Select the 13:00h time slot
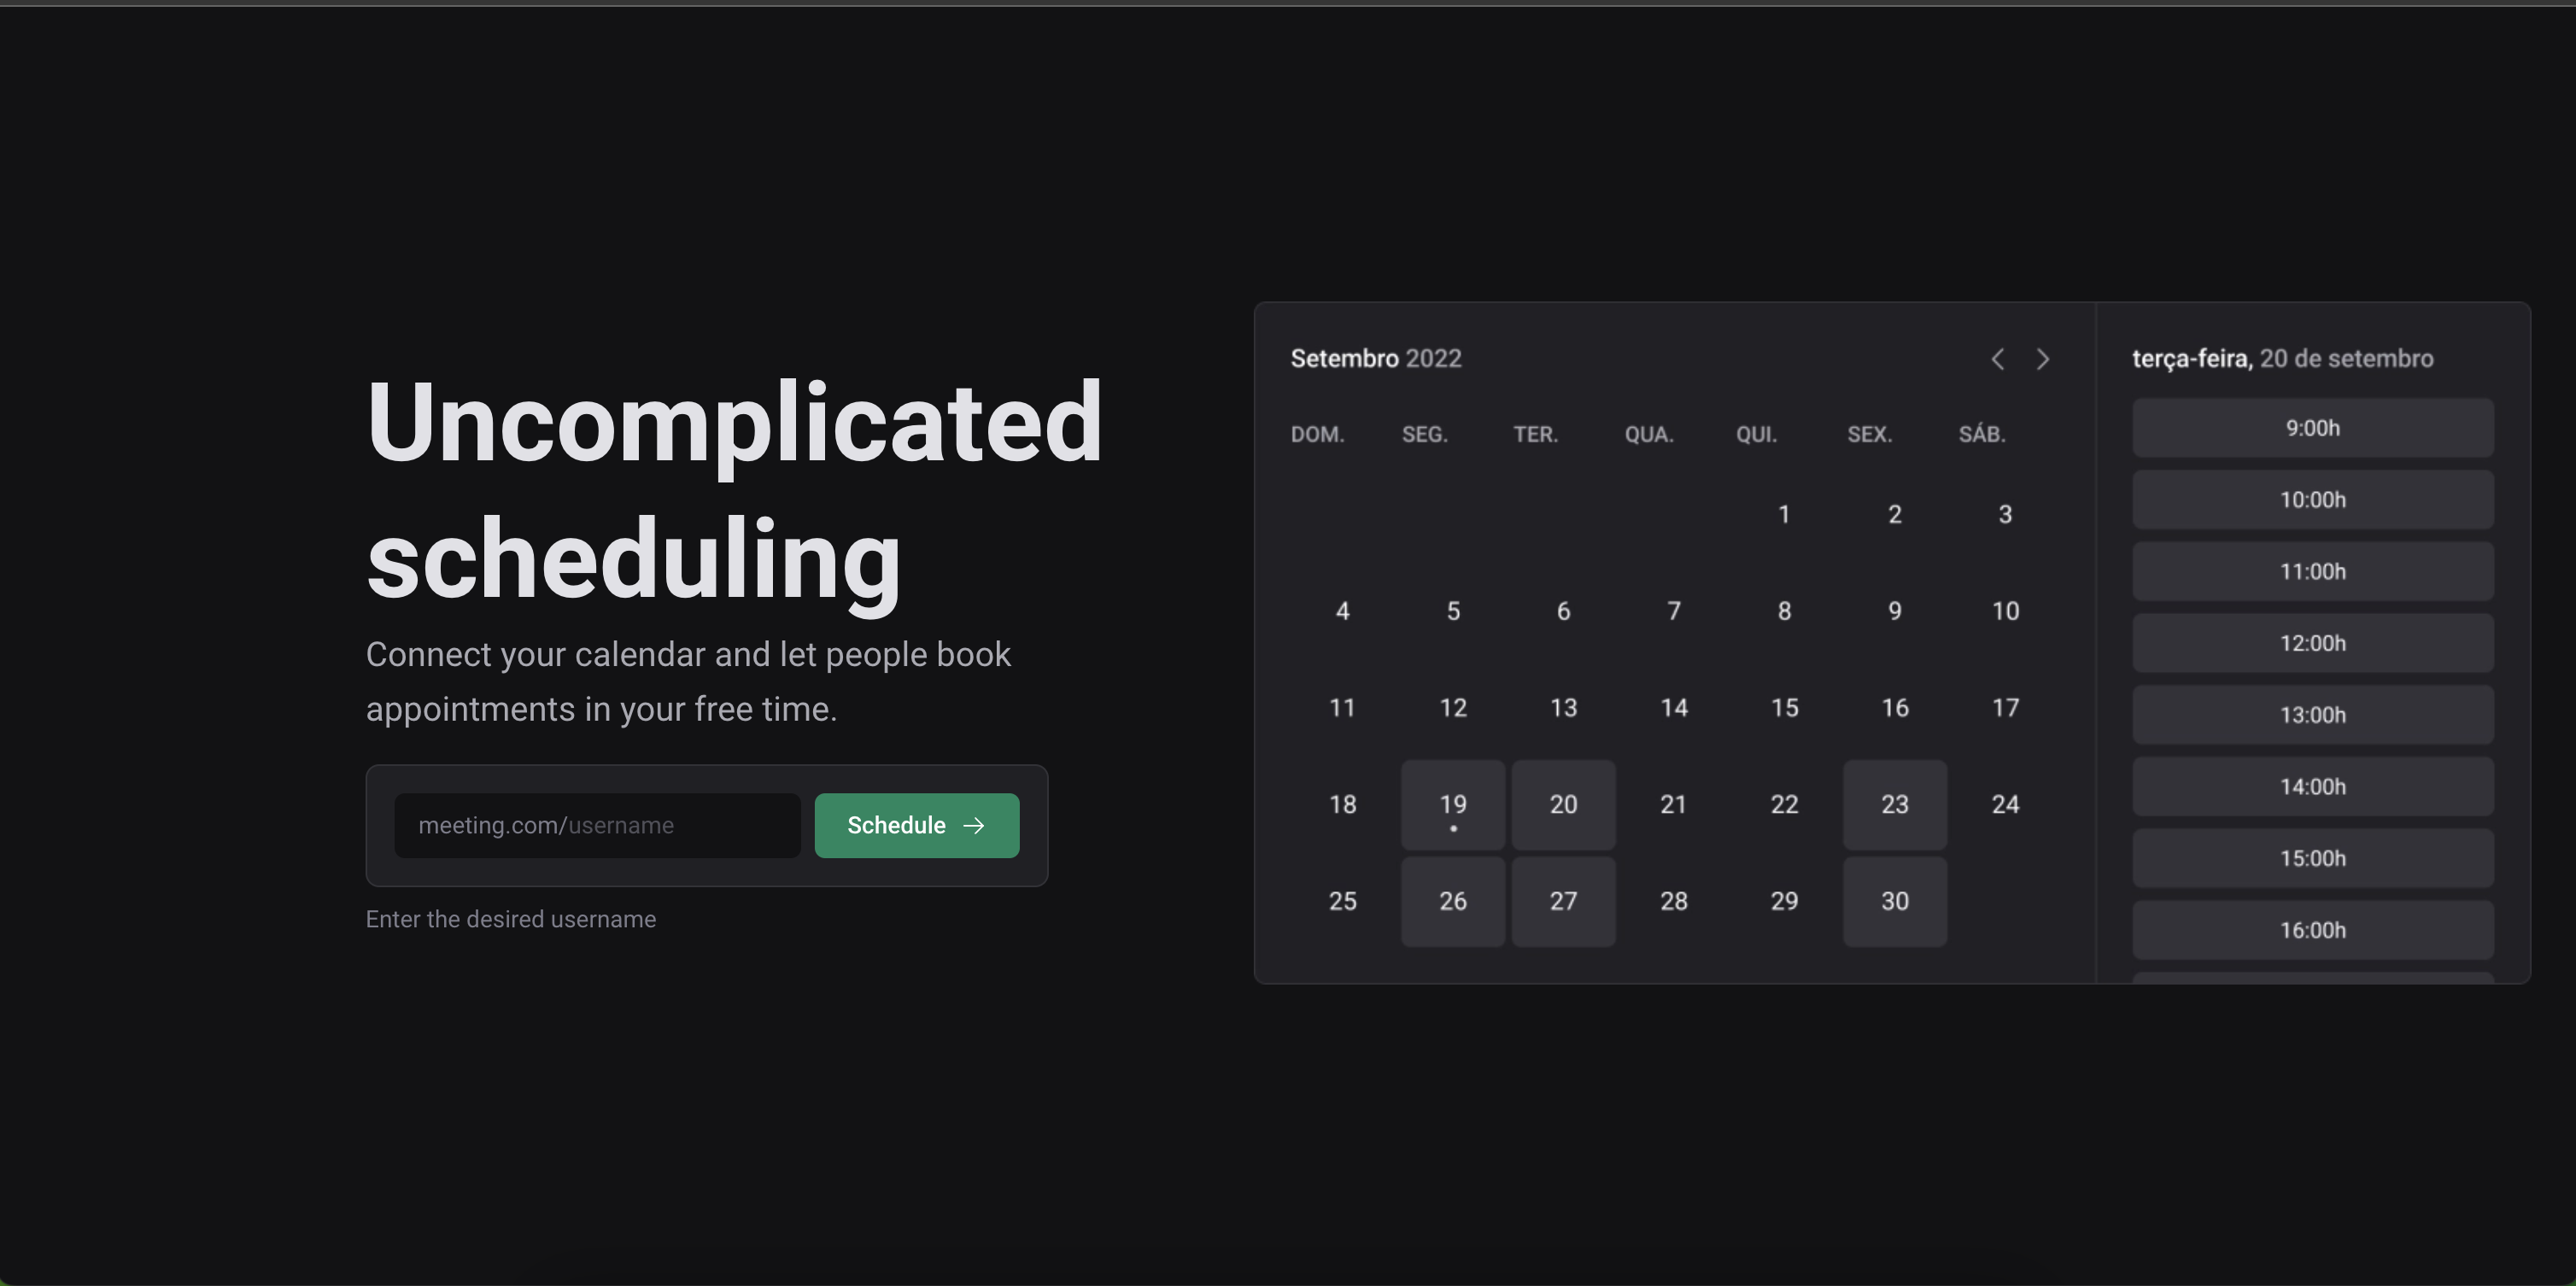 2313,716
